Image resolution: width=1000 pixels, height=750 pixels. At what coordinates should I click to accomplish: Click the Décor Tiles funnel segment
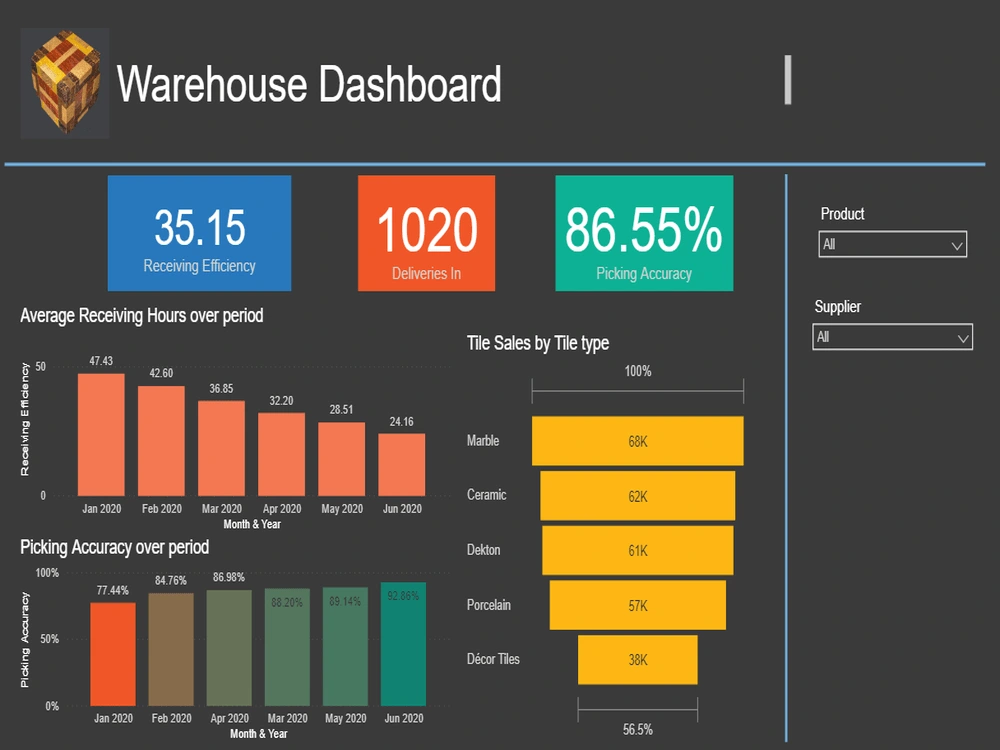[x=636, y=659]
